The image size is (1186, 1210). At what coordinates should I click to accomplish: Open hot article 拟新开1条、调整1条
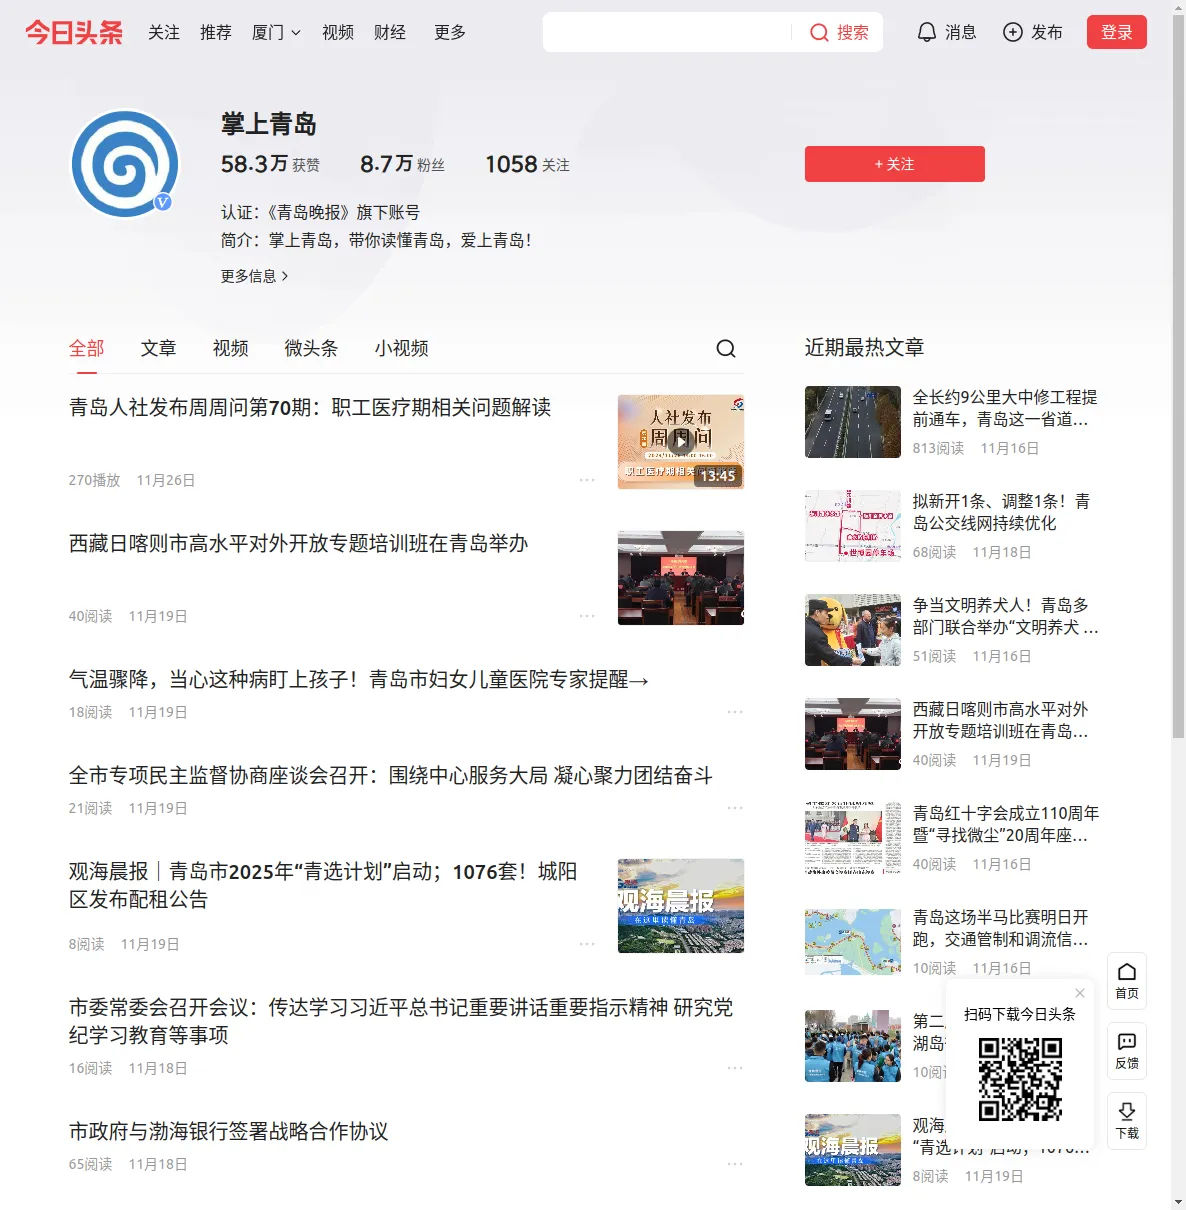[1002, 512]
